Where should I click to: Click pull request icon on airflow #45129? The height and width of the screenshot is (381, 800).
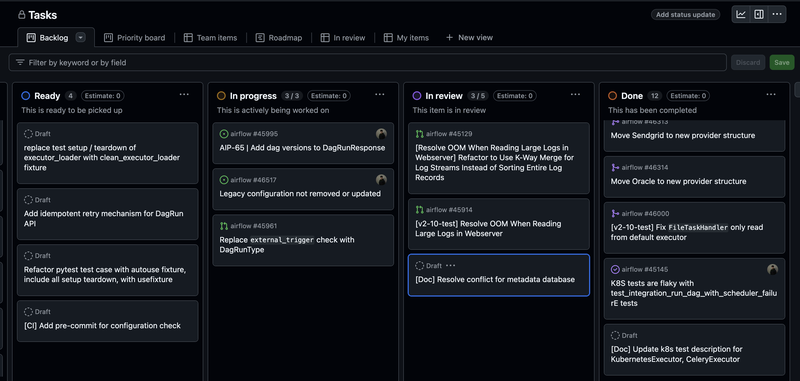point(419,134)
